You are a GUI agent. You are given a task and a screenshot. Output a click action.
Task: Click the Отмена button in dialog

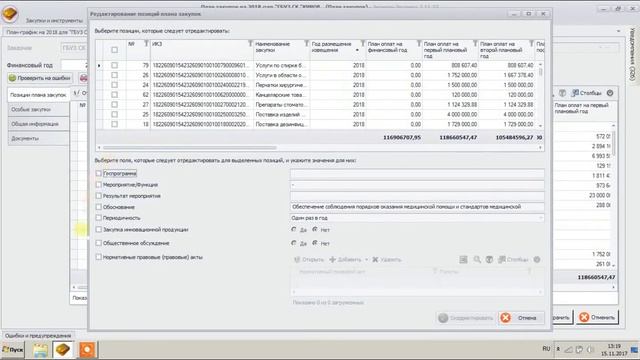[x=521, y=318]
